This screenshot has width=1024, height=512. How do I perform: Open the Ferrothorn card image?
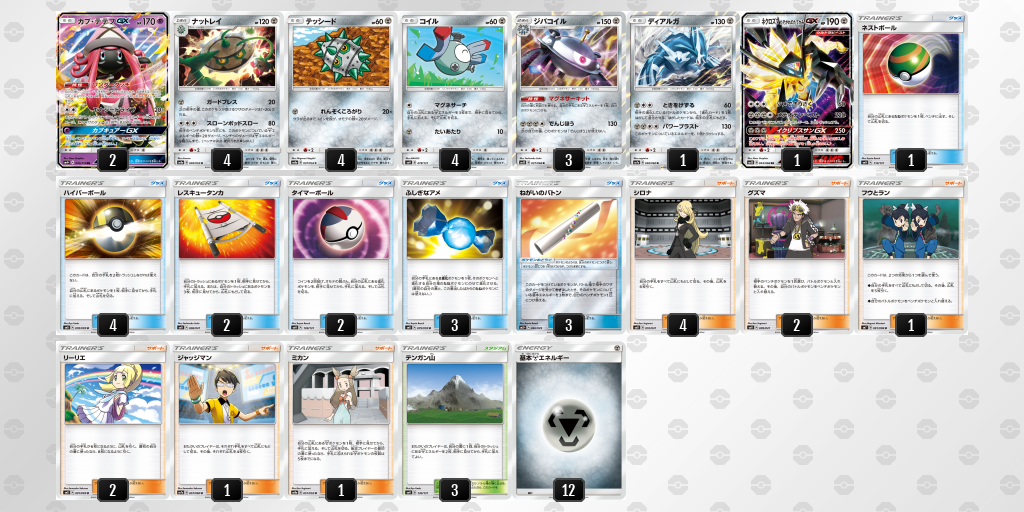(227, 90)
